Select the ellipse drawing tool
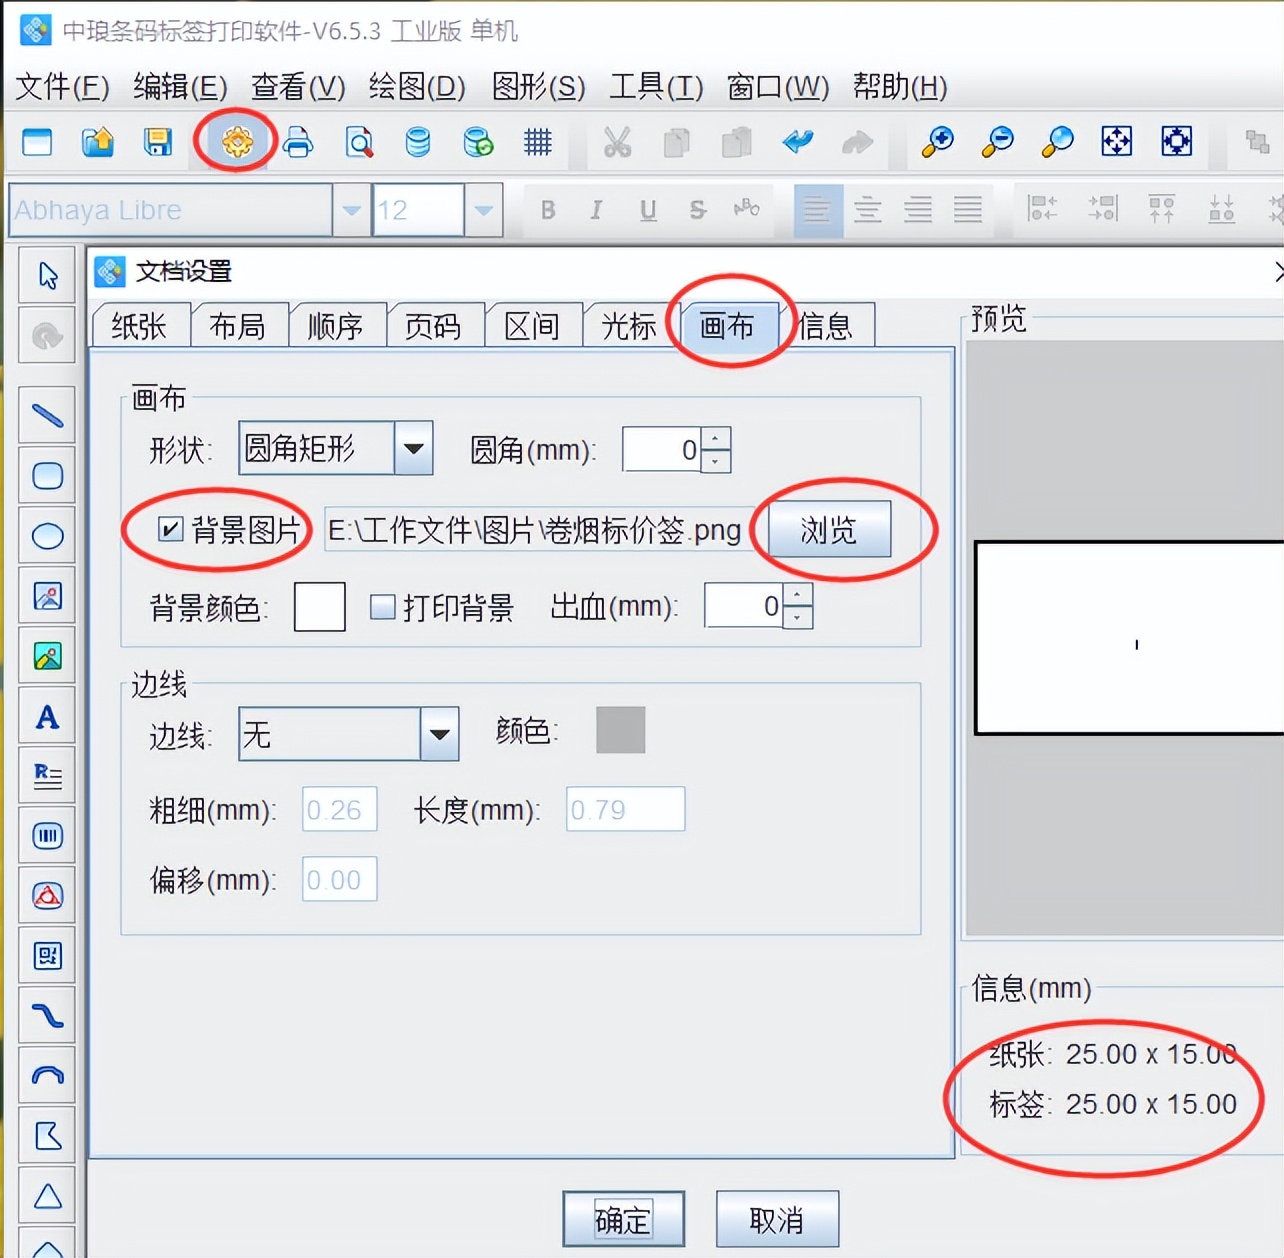Image resolution: width=1284 pixels, height=1258 pixels. pos(47,536)
